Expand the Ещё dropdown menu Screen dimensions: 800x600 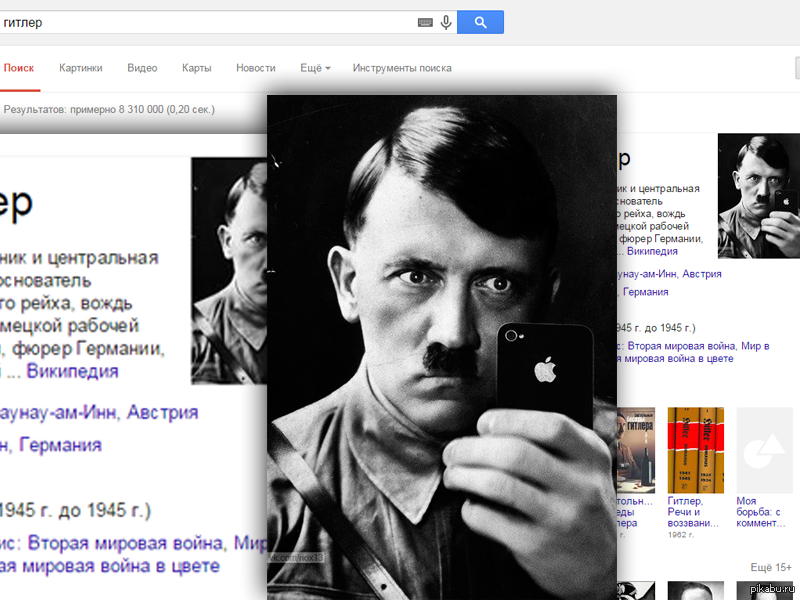click(315, 68)
